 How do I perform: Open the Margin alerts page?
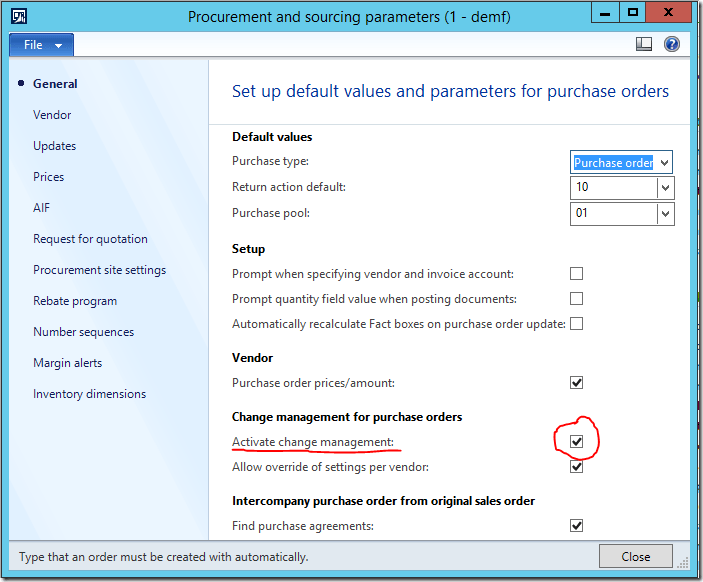pyautogui.click(x=67, y=363)
